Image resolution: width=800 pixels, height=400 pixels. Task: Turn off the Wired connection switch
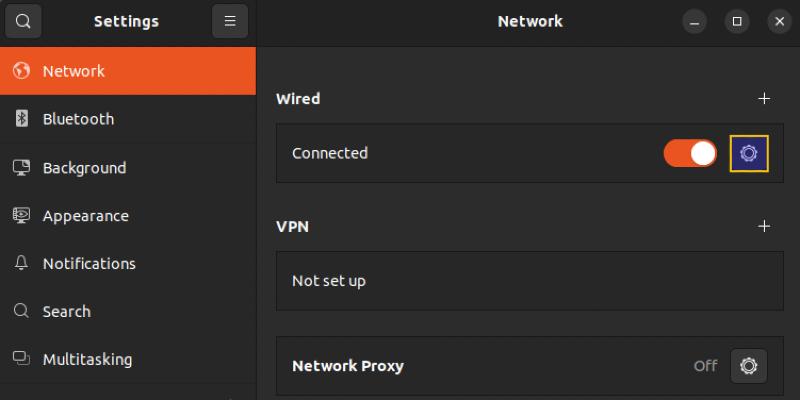(x=690, y=153)
